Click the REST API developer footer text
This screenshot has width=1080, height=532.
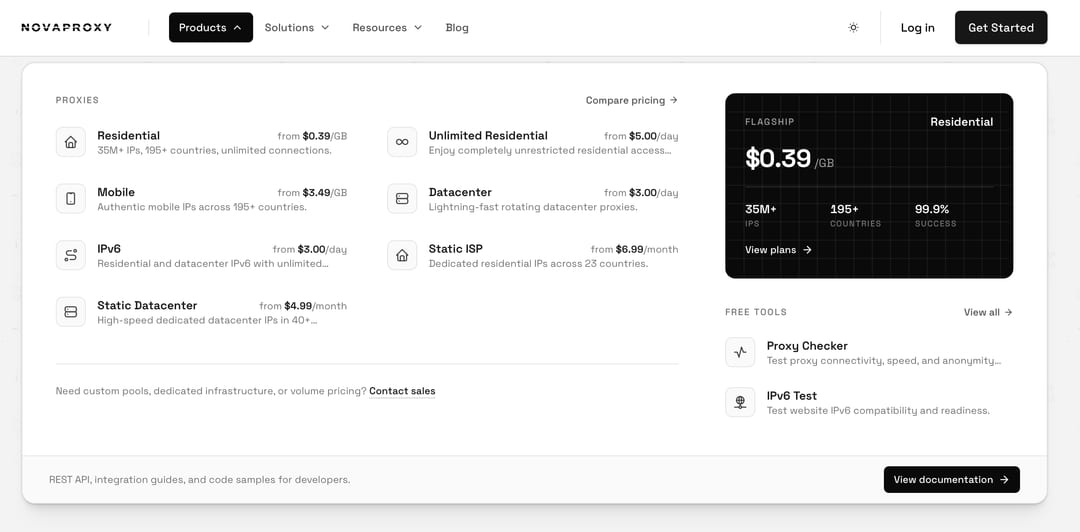(x=200, y=480)
